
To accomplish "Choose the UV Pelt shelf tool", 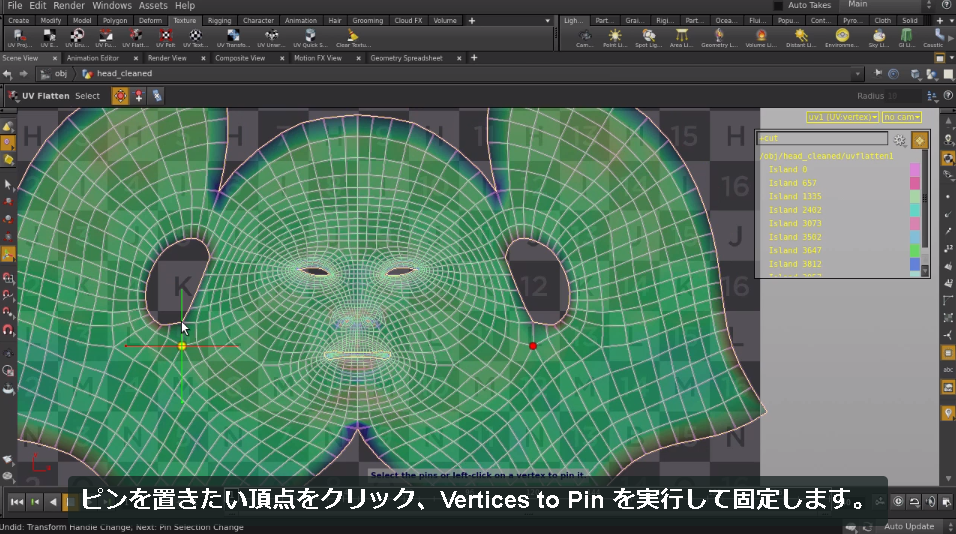I will tap(165, 38).
